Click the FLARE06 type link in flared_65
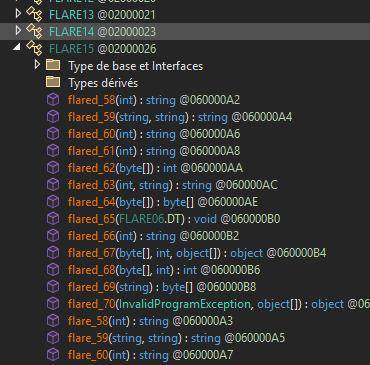Screen dimensions: 370x365 click(142, 219)
